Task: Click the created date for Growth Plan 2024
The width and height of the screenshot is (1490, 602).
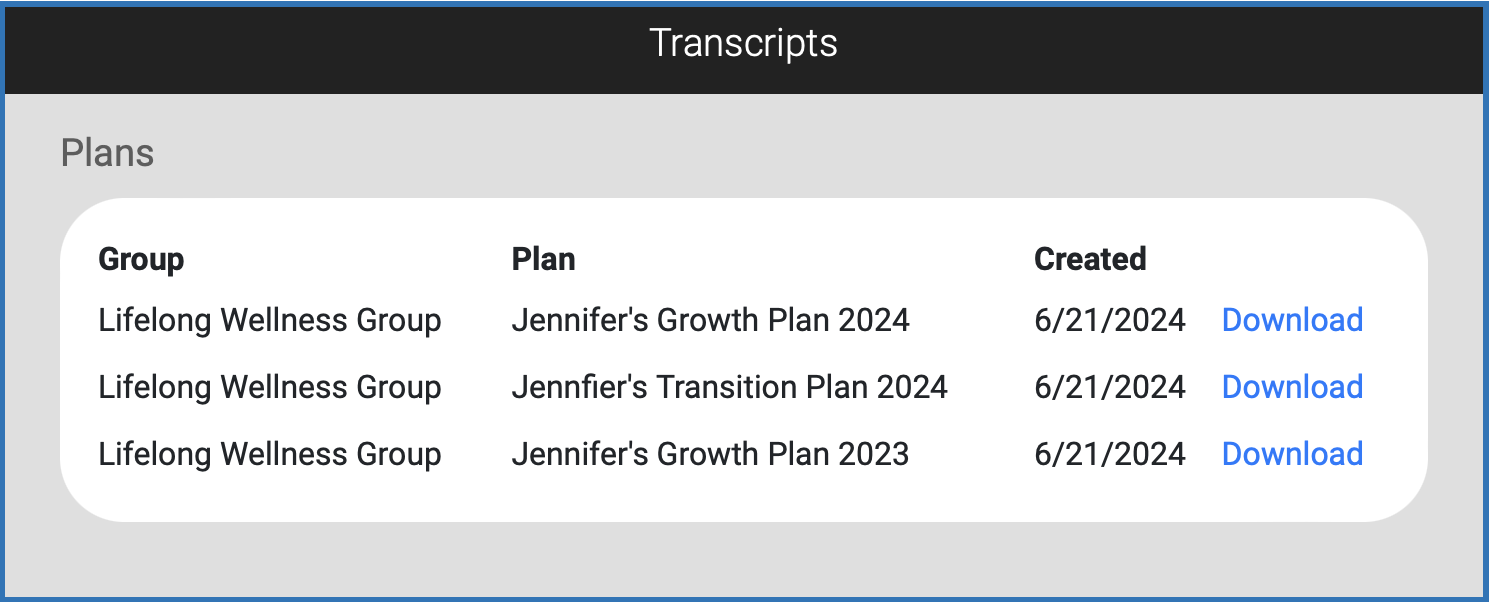Action: pyautogui.click(x=1110, y=320)
